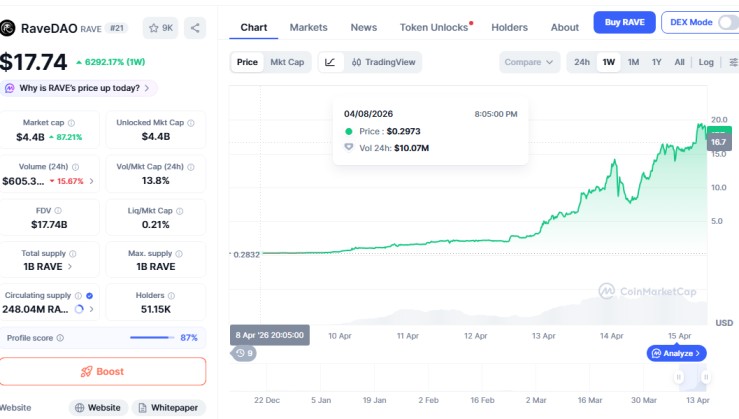The height and width of the screenshot is (419, 739).
Task: Open the Token Unlocks tab
Action: point(434,27)
